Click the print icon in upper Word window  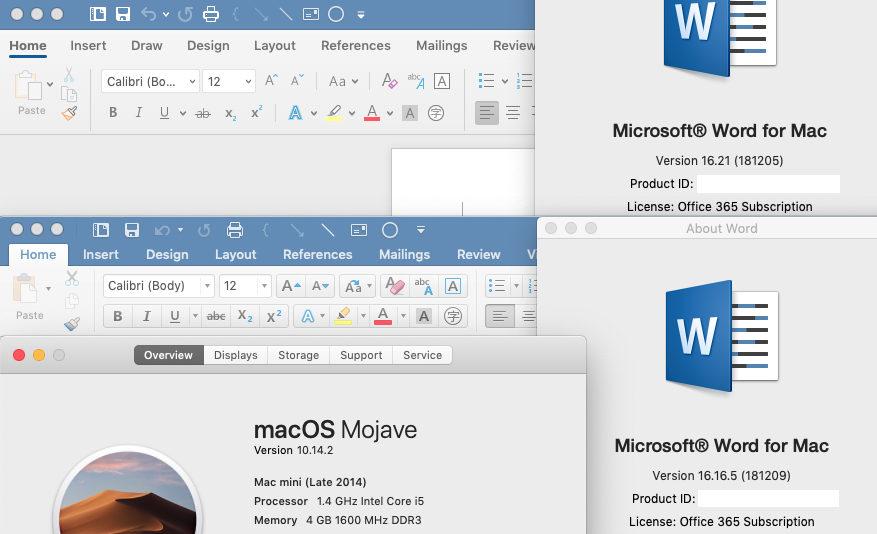[211, 14]
